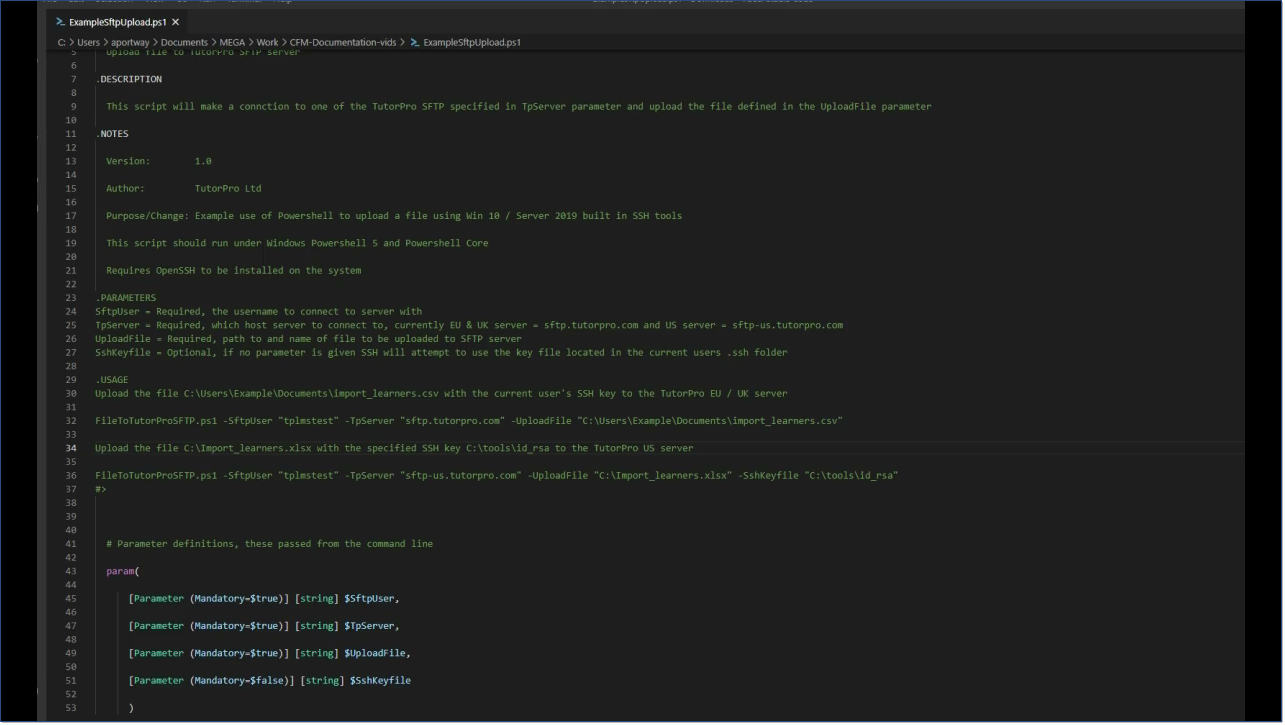Viewport: 1285px width, 725px height.
Task: Click the 'Purpose/Change' comment line
Action: [x=394, y=216]
